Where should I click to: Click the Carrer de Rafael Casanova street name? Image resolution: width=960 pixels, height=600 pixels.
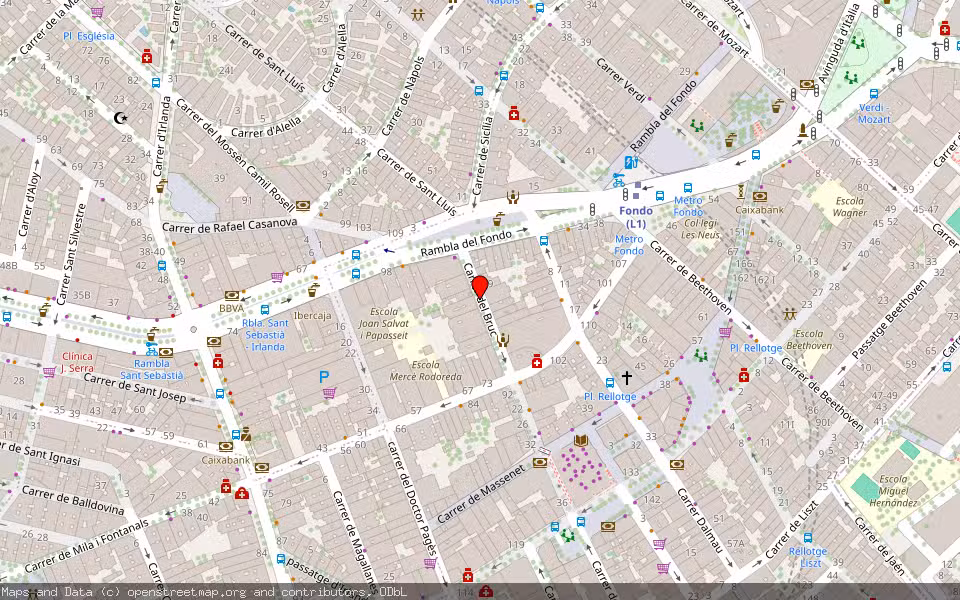230,225
